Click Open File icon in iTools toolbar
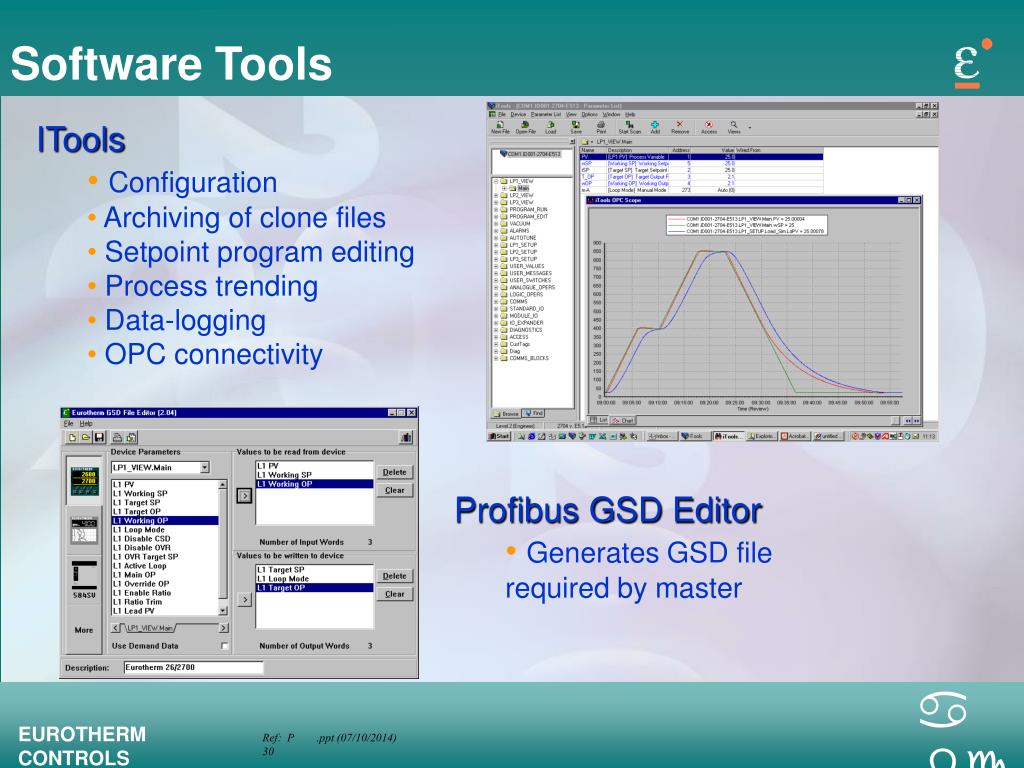This screenshot has height=768, width=1024. [x=525, y=127]
